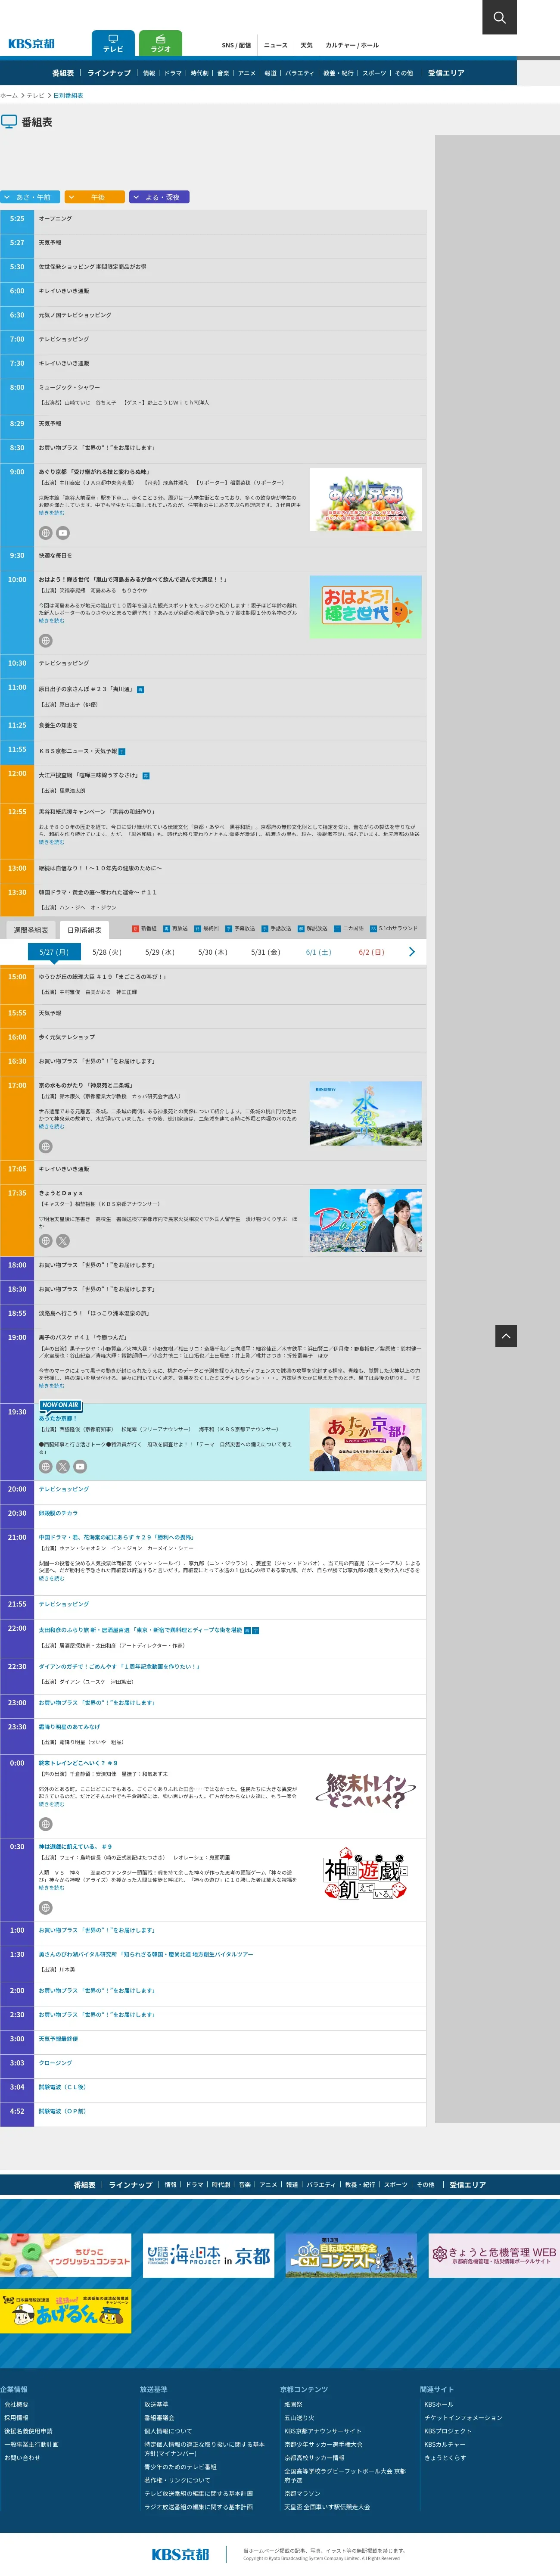Select the 5/30 (木) date tab
Viewport: 560px width, 2576px height.
point(213,952)
